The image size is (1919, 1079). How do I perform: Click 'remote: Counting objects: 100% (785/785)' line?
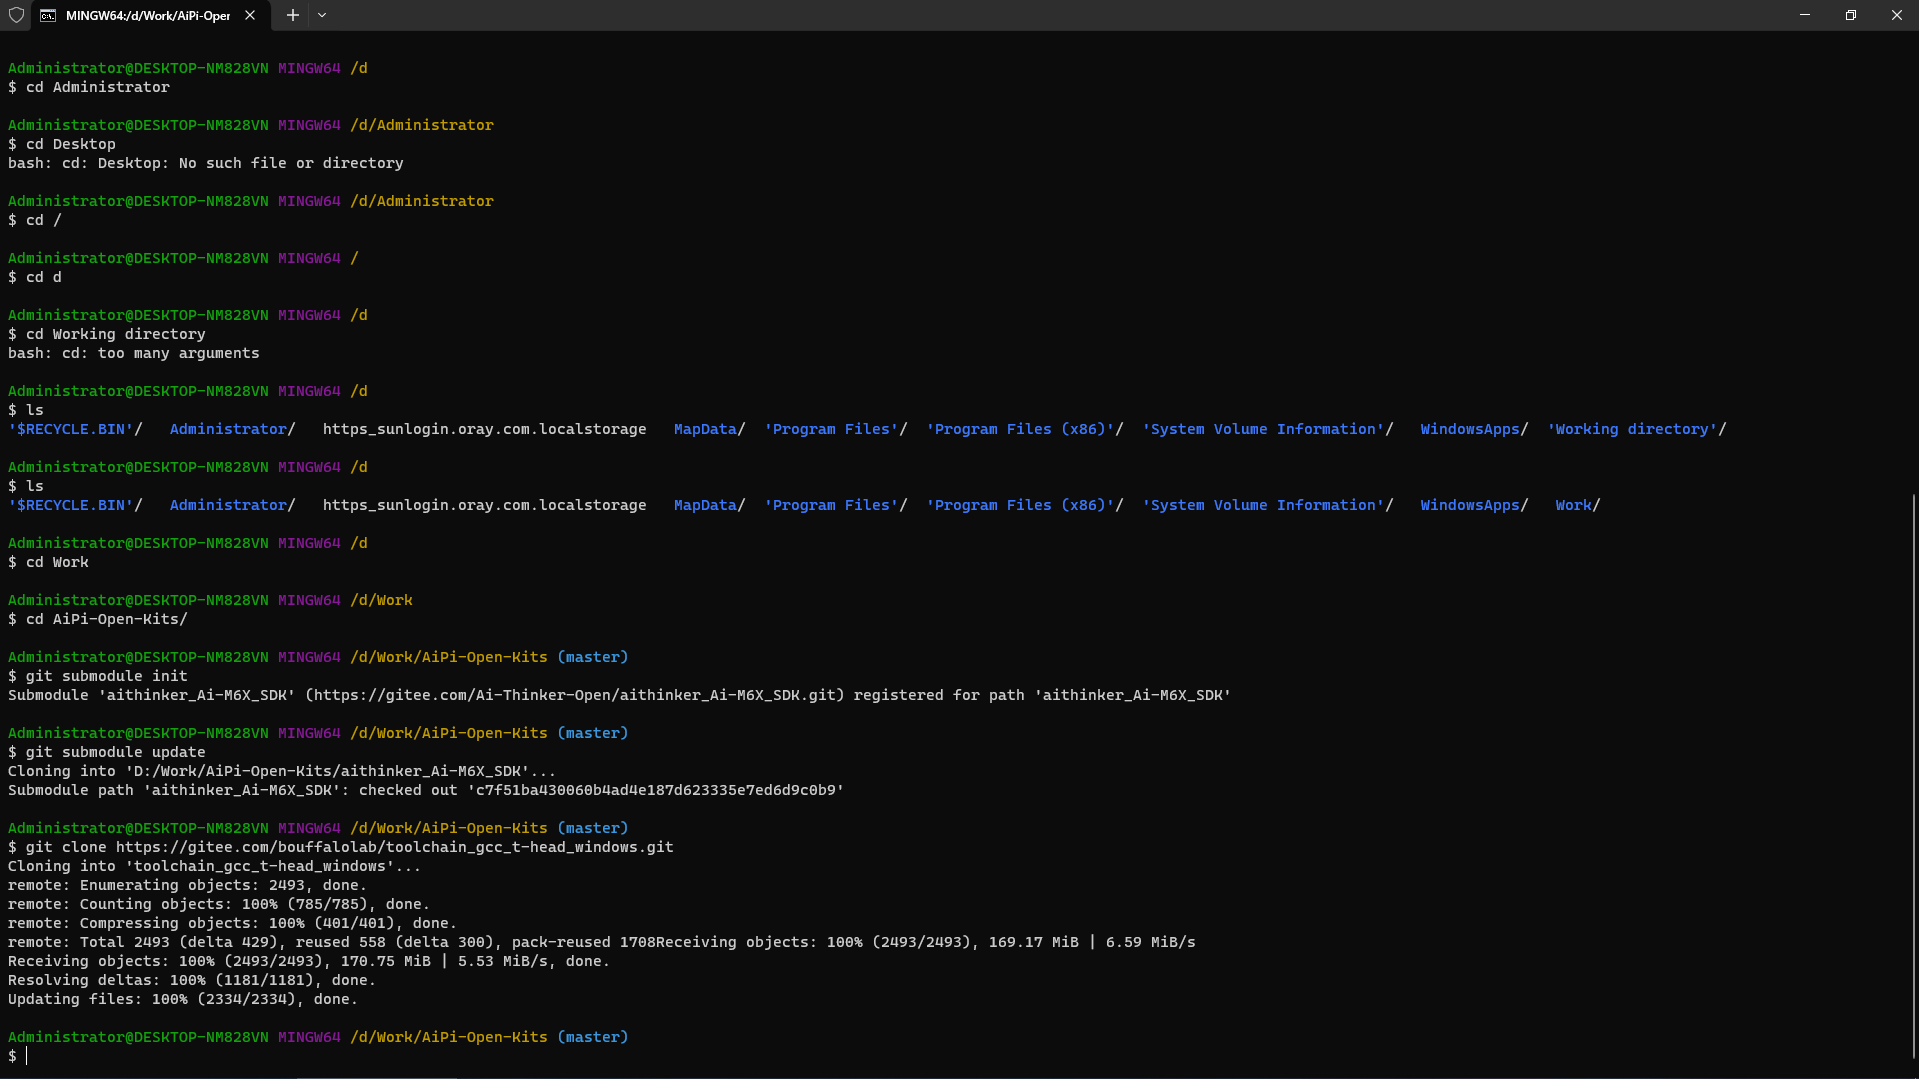pos(219,904)
